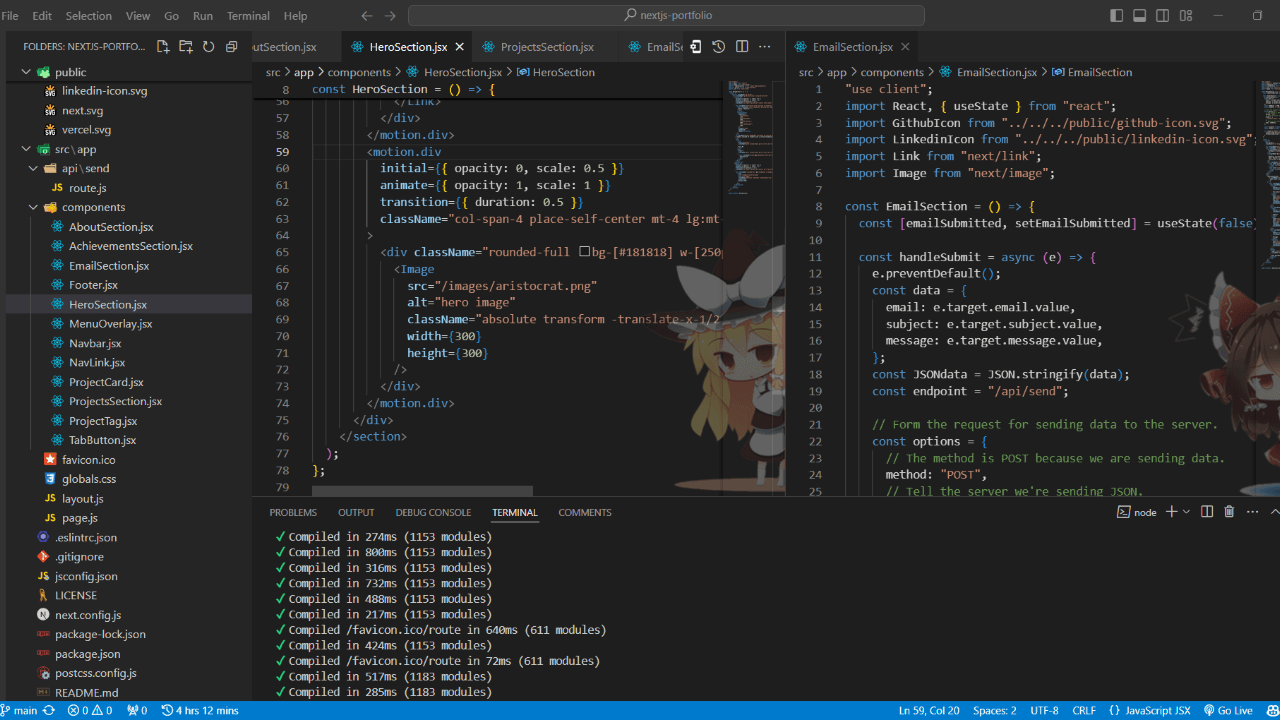The width and height of the screenshot is (1280, 720).
Task: Go forward in navigation history
Action: point(390,16)
